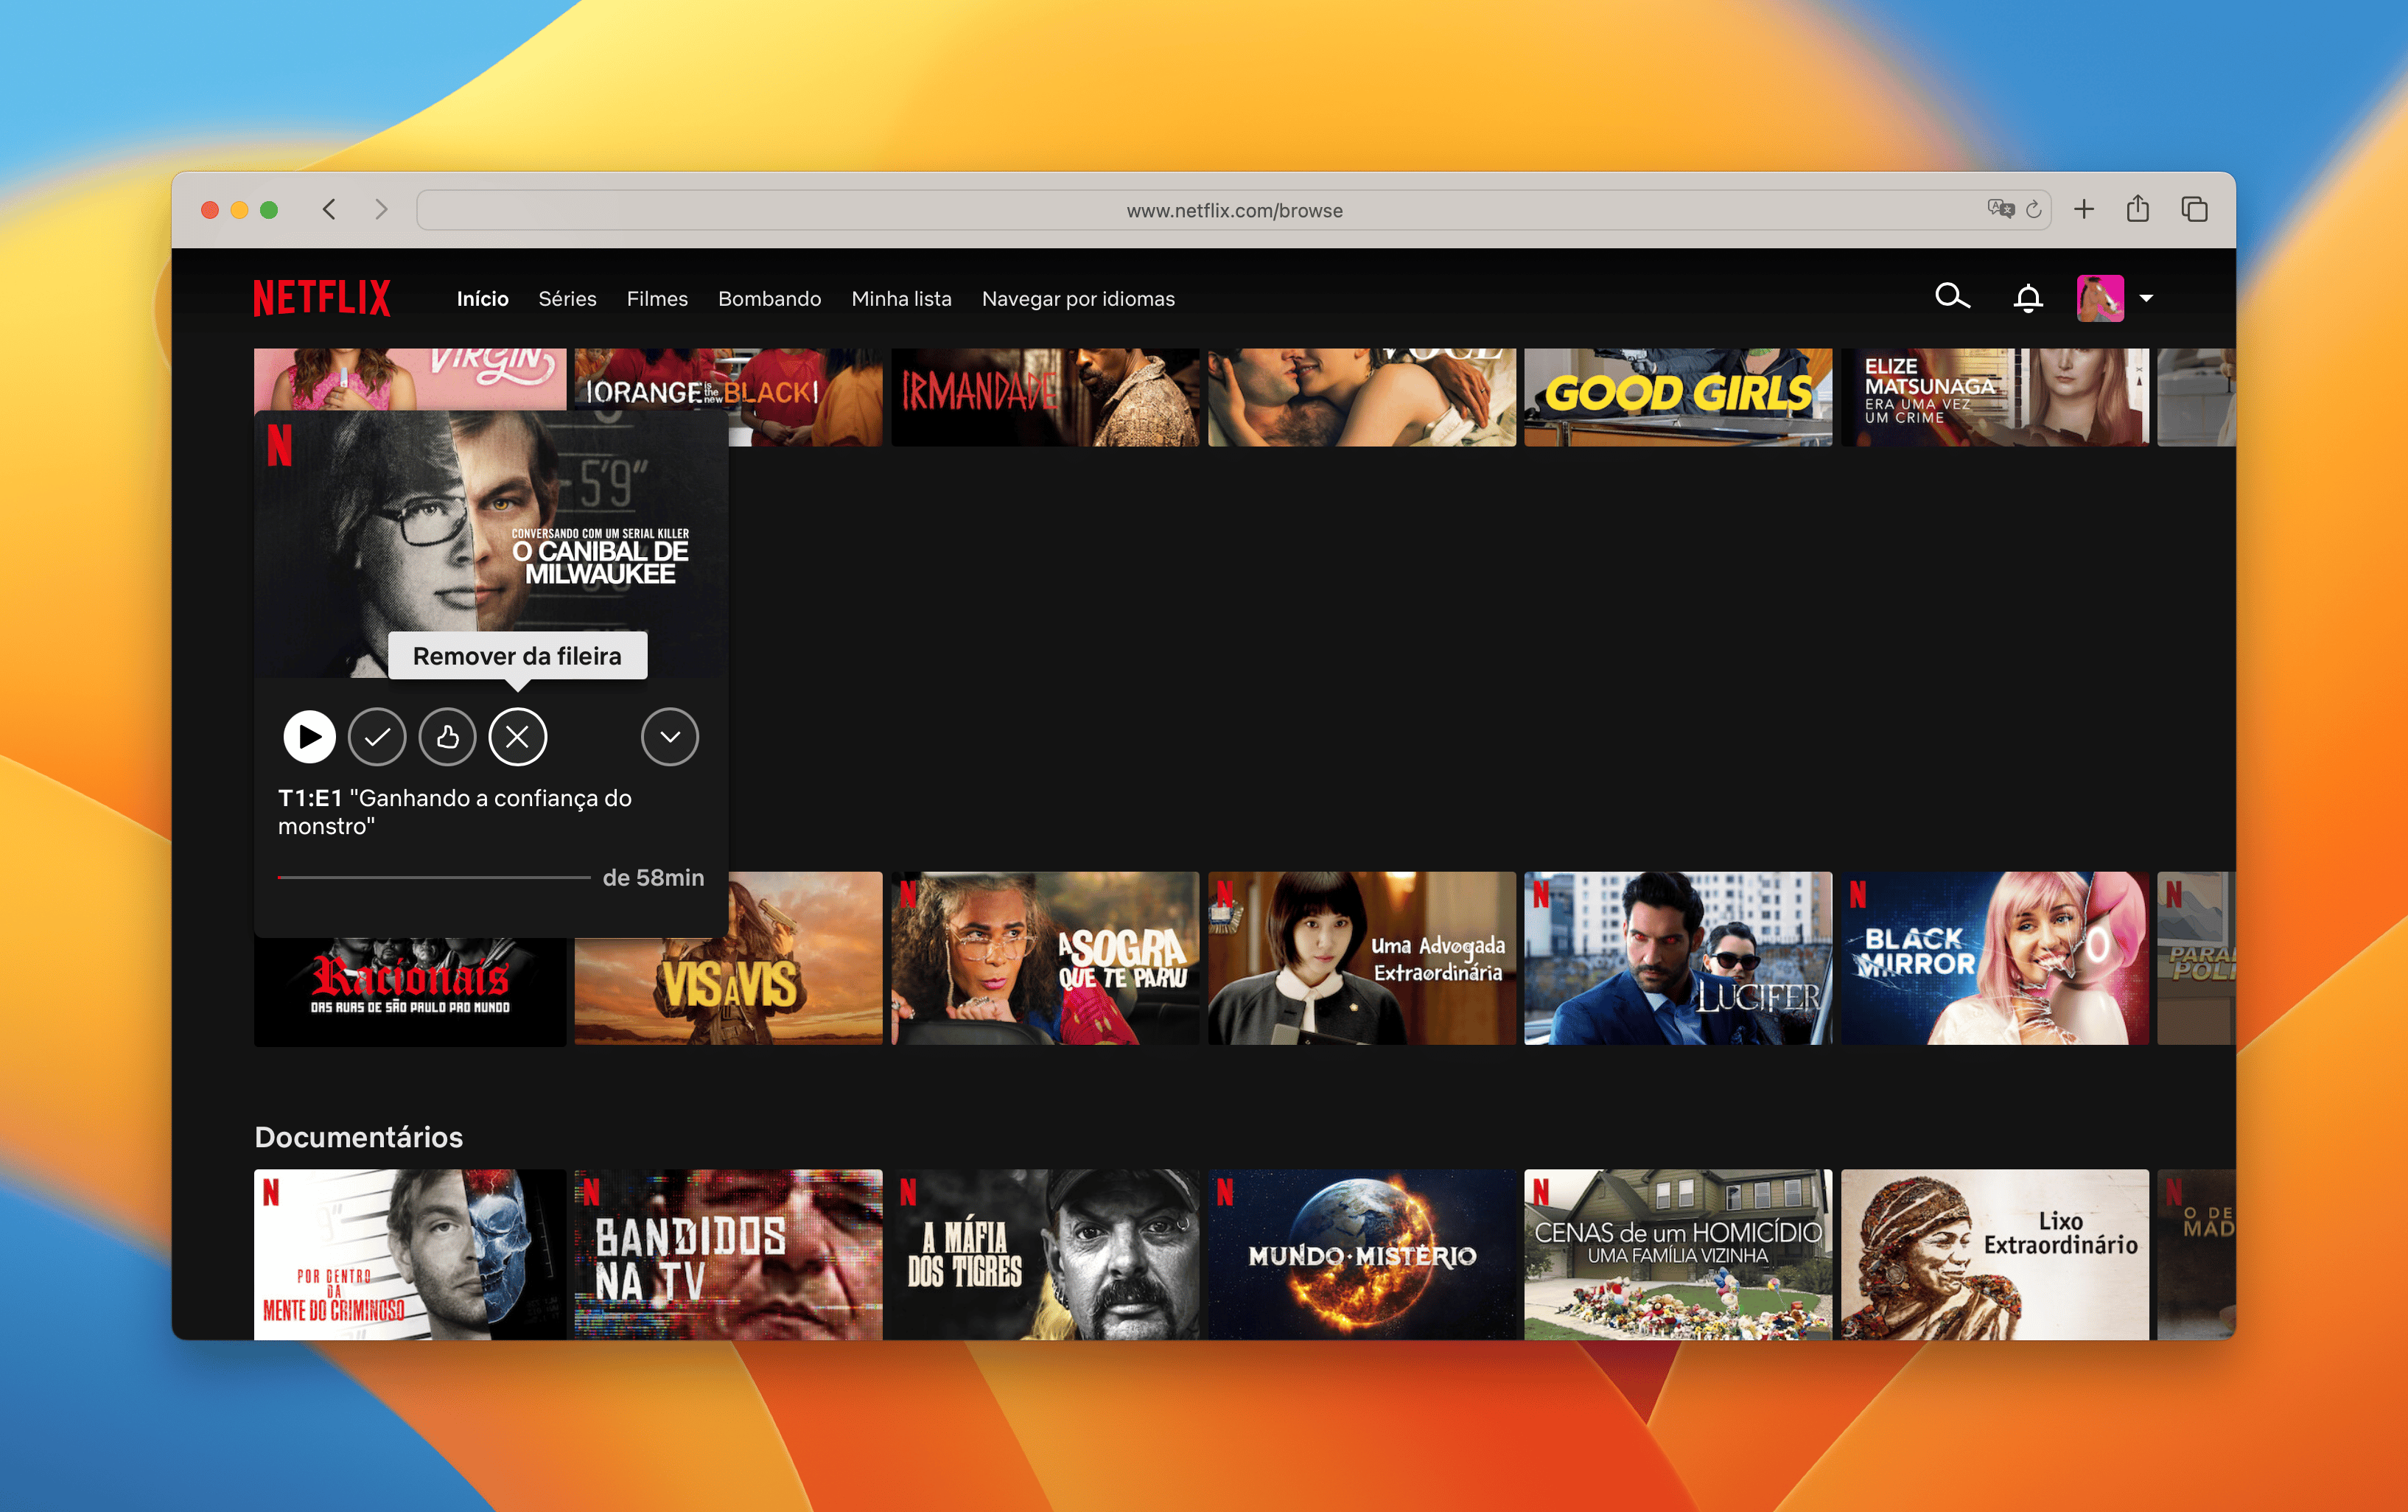
Task: Expand more info chevron on card
Action: click(670, 737)
